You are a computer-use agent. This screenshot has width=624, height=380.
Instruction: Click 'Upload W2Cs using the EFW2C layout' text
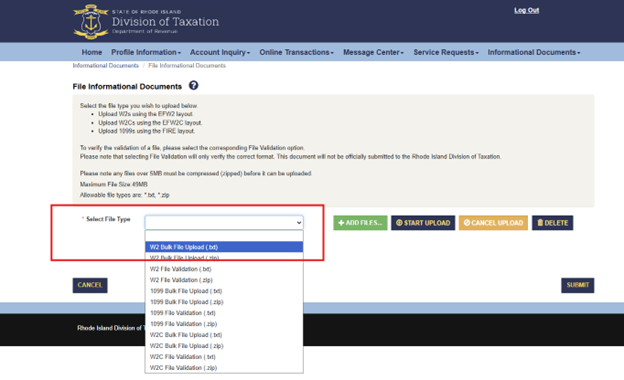pyautogui.click(x=150, y=123)
